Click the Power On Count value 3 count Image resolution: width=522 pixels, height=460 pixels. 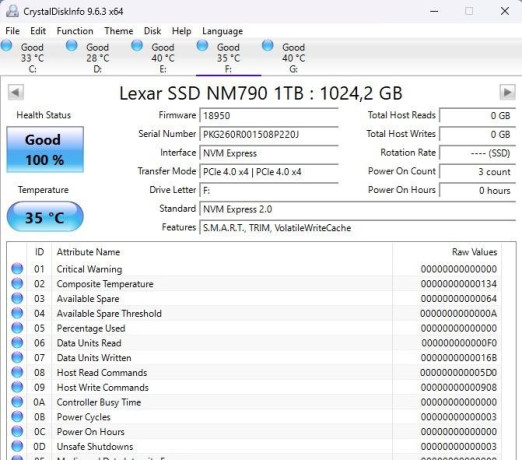[477, 172]
